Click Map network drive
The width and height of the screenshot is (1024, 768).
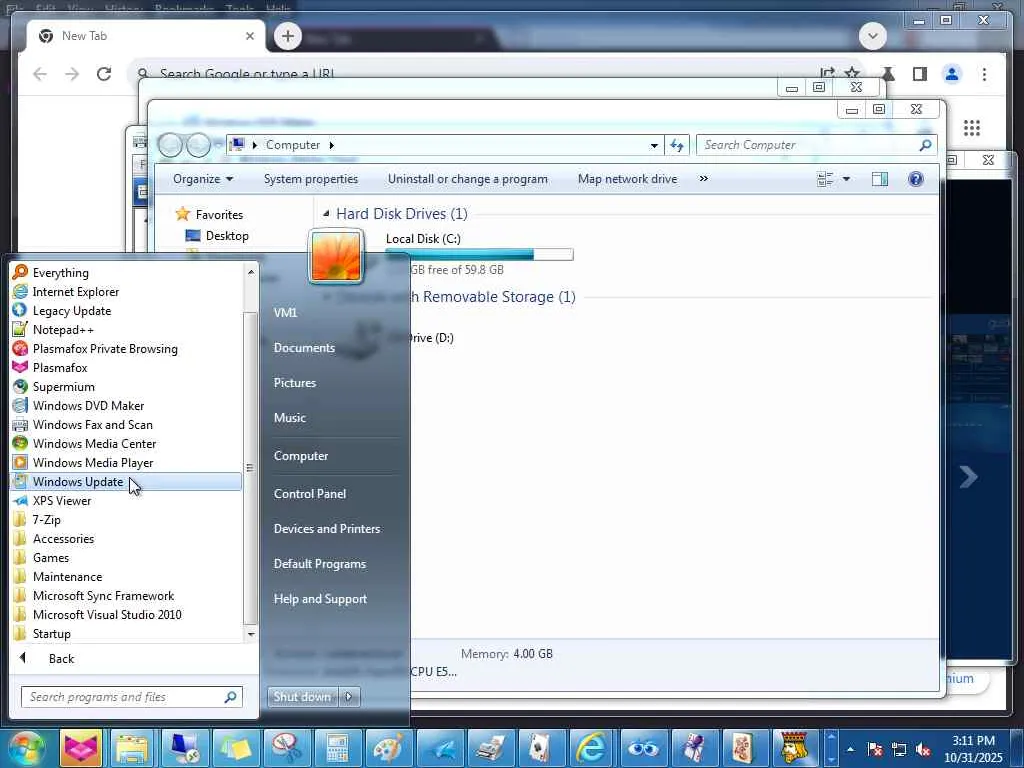pos(627,179)
